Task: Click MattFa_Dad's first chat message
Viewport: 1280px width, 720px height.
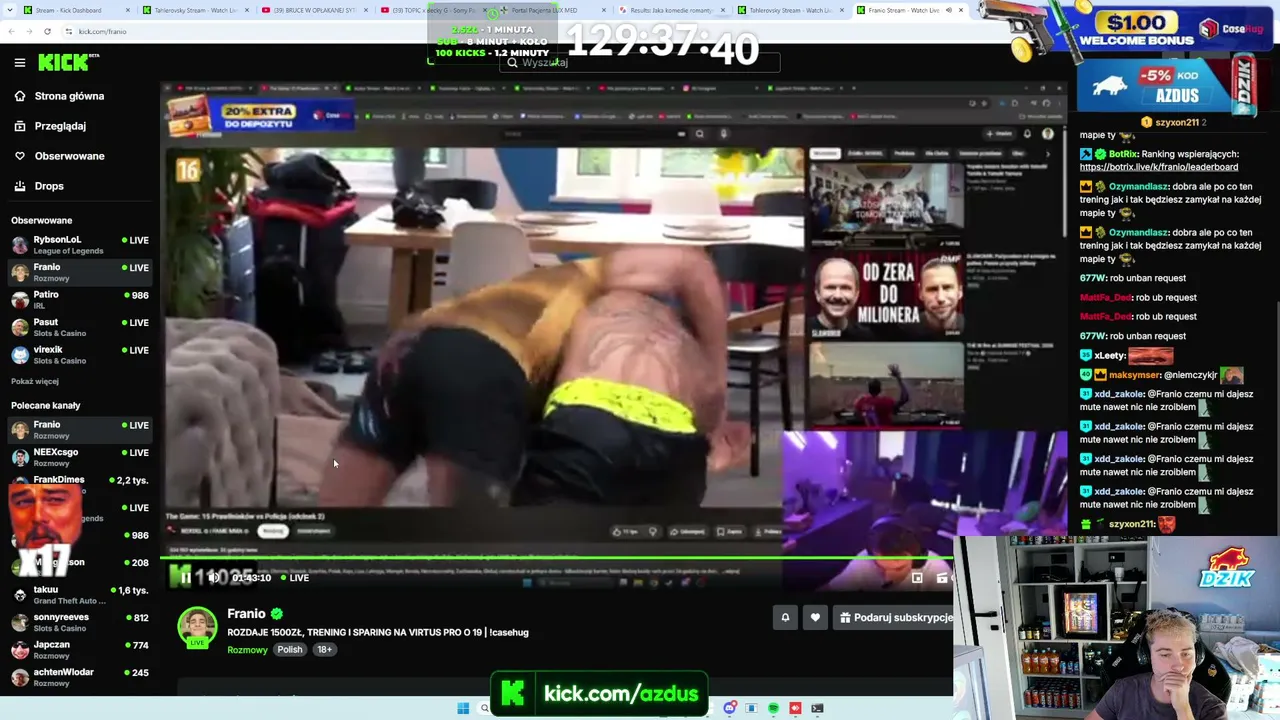Action: click(1138, 297)
